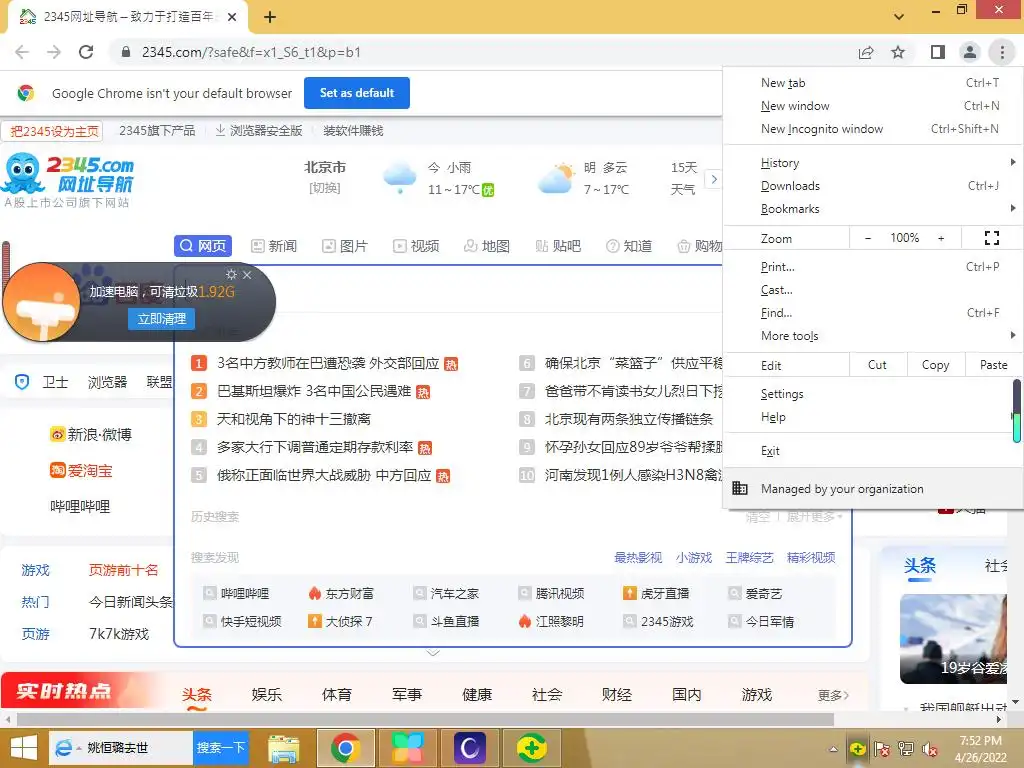Choose New Incognito window
This screenshot has height=768, width=1024.
(873, 129)
